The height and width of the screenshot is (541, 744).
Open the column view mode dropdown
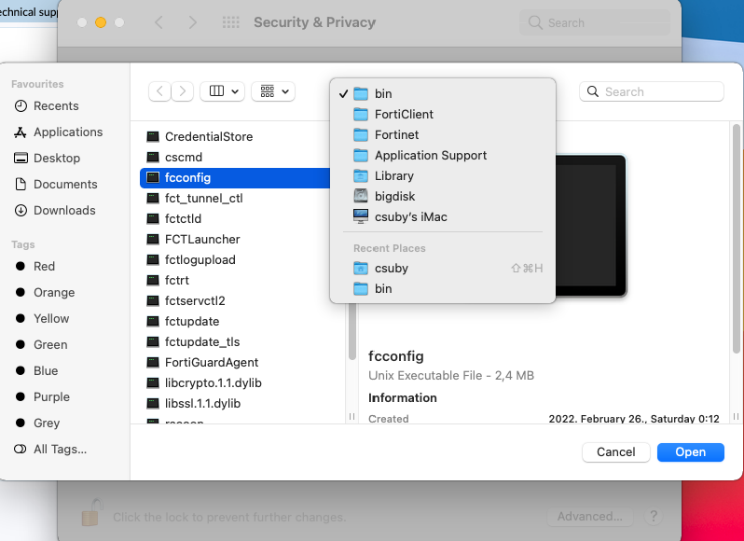222,92
